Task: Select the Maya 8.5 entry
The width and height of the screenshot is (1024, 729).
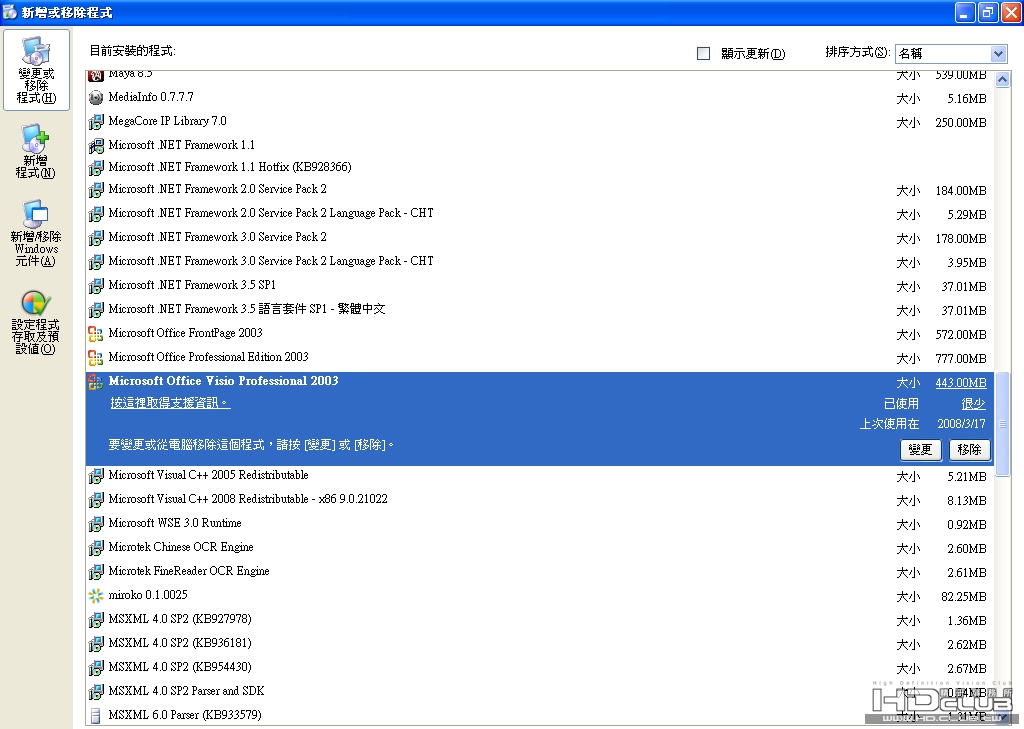Action: pyautogui.click(x=540, y=76)
